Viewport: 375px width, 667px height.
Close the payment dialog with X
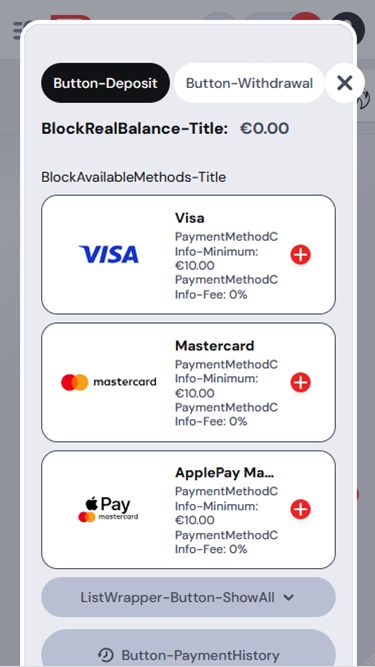[x=345, y=83]
